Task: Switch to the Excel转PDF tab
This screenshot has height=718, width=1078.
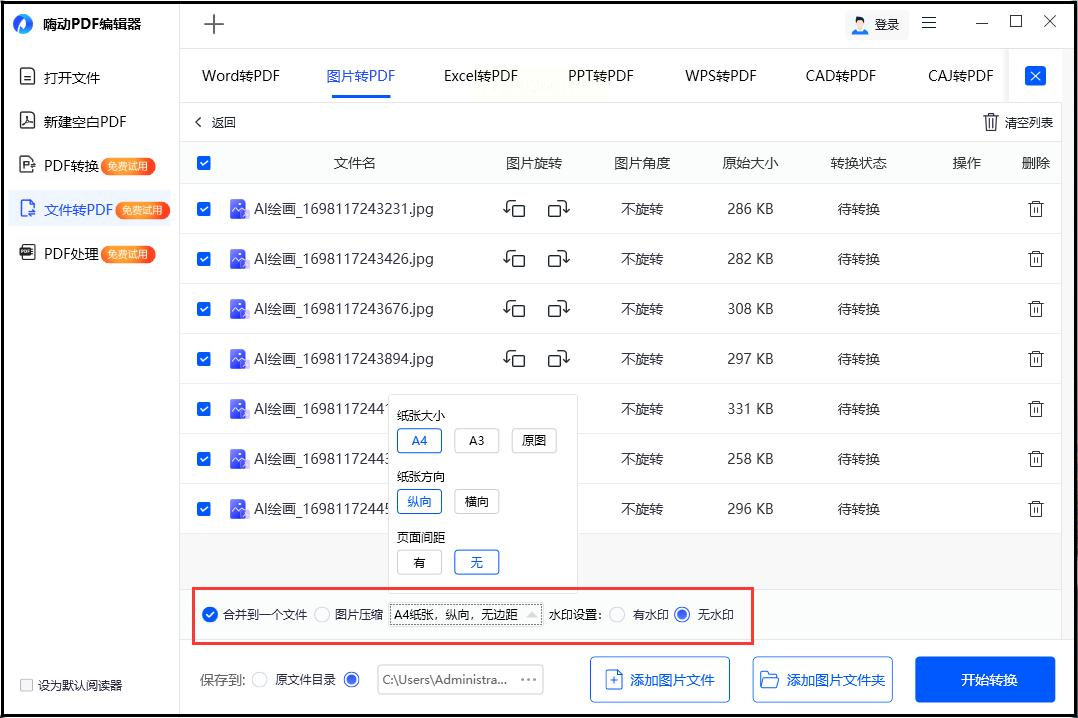Action: 481,76
